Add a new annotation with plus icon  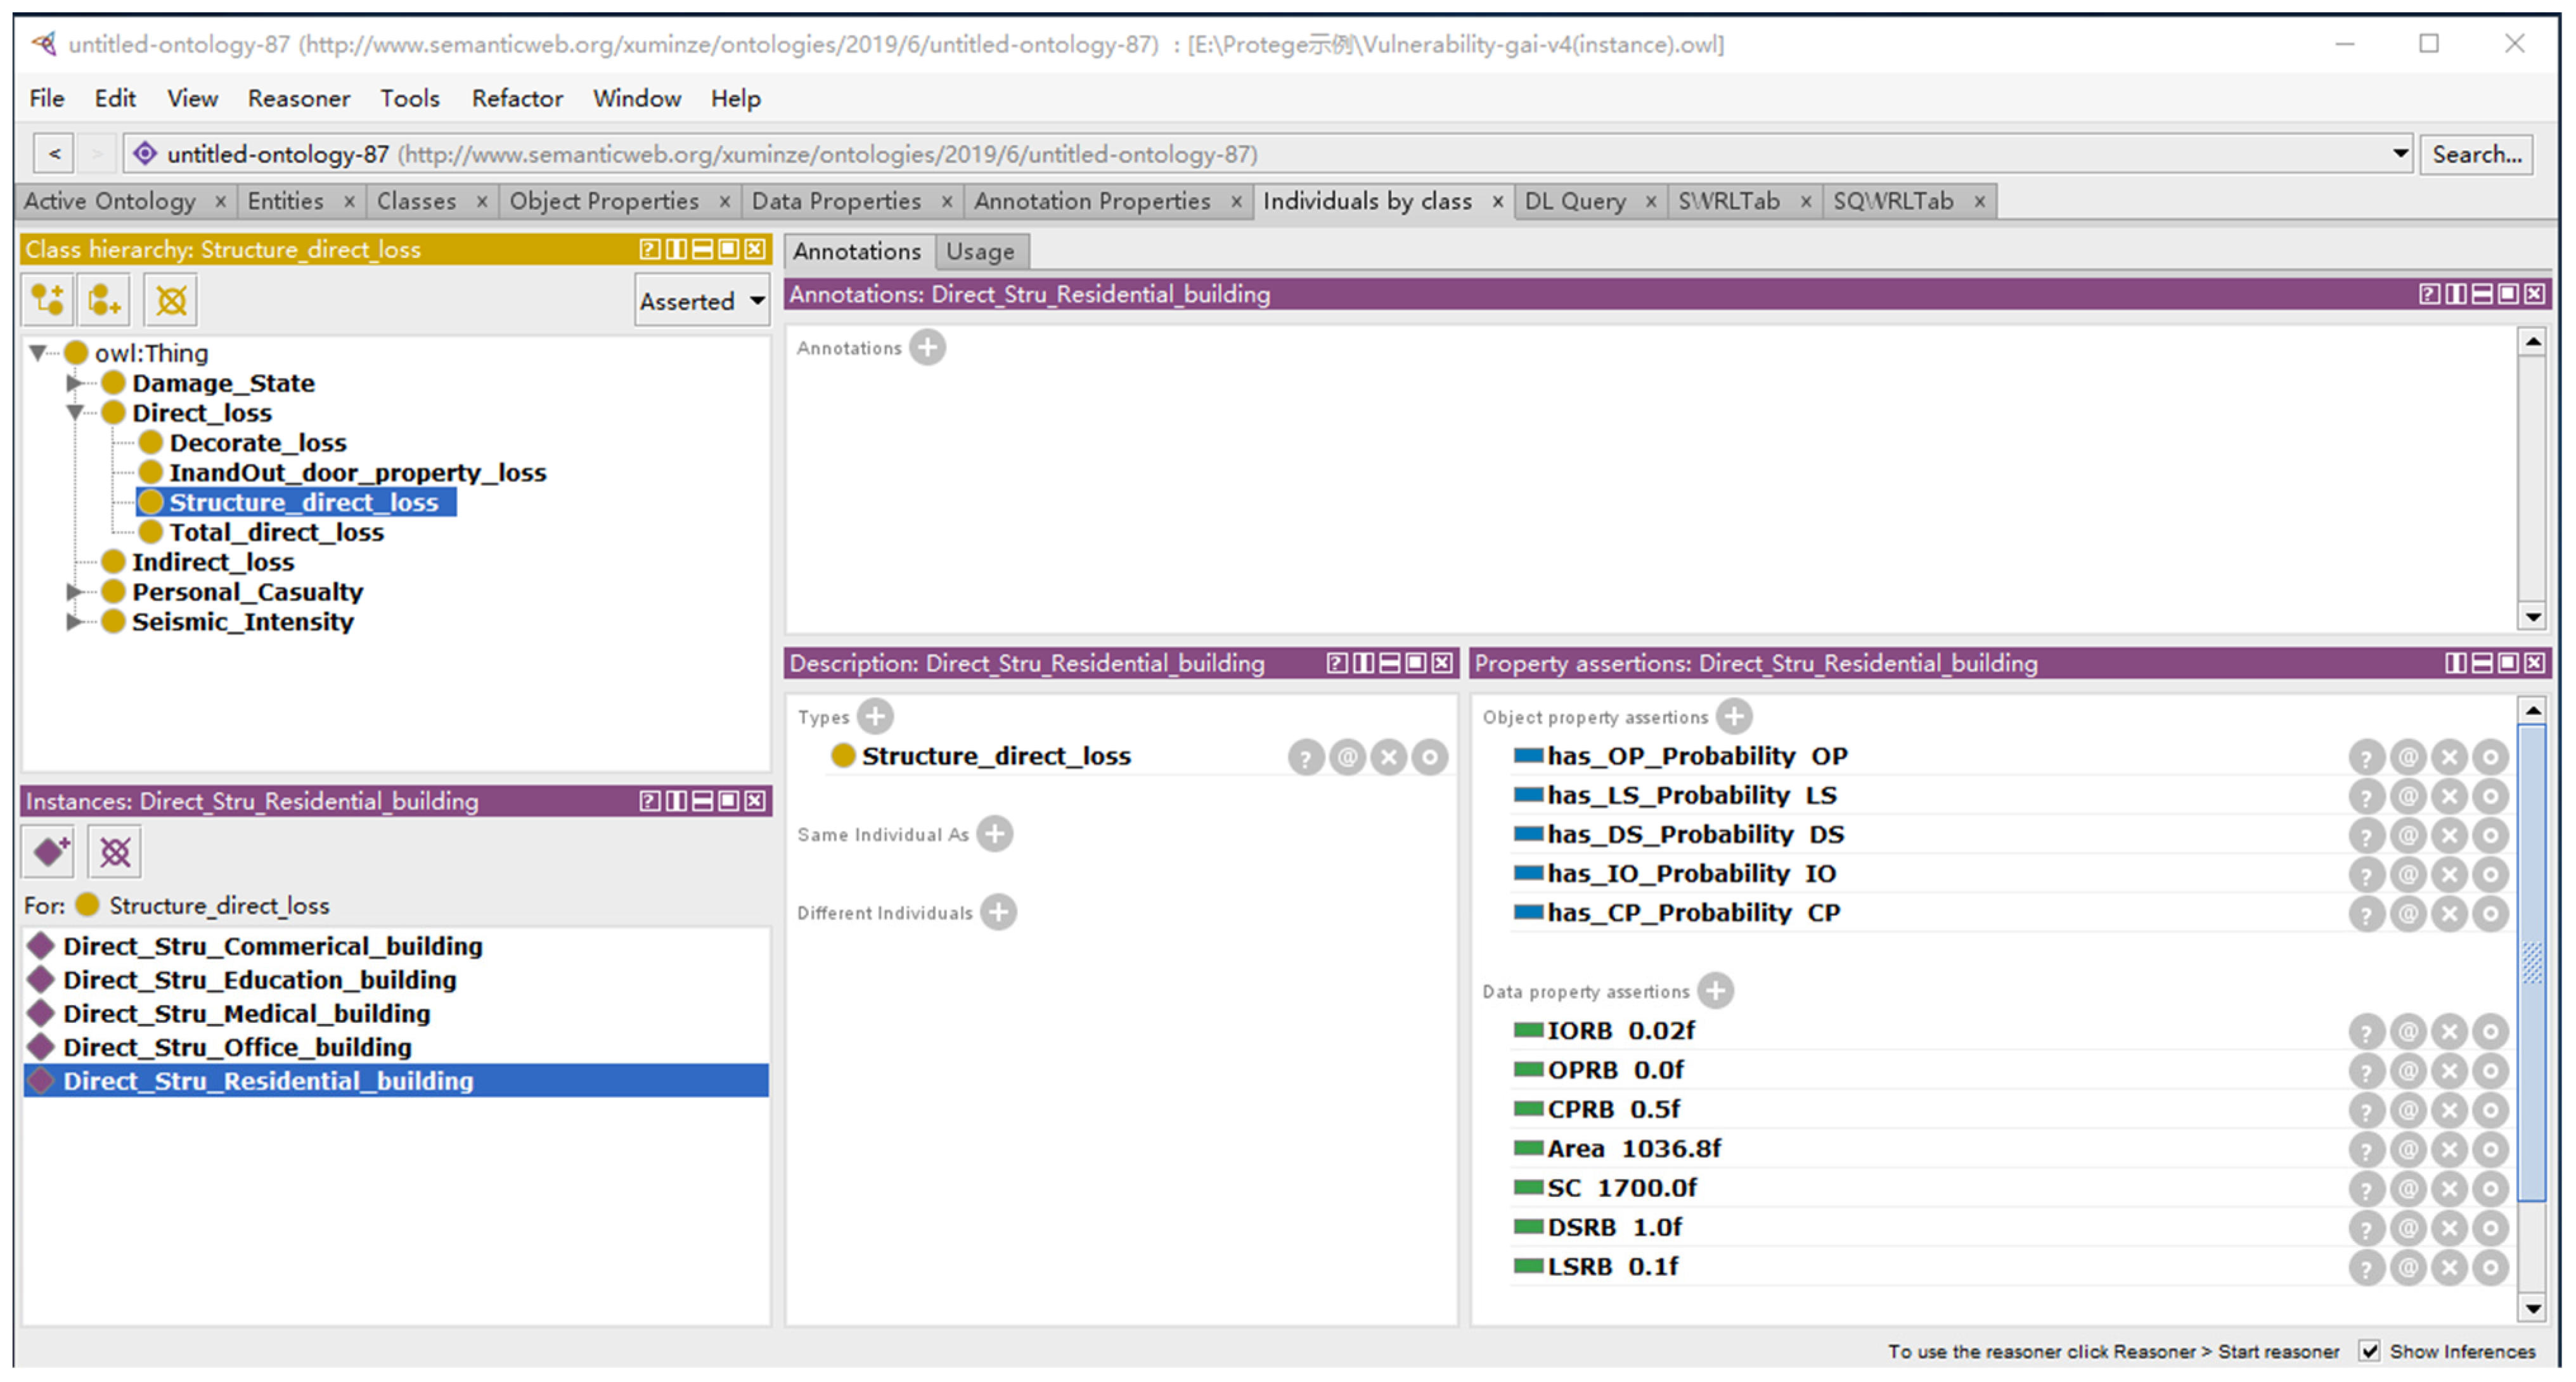pos(927,348)
